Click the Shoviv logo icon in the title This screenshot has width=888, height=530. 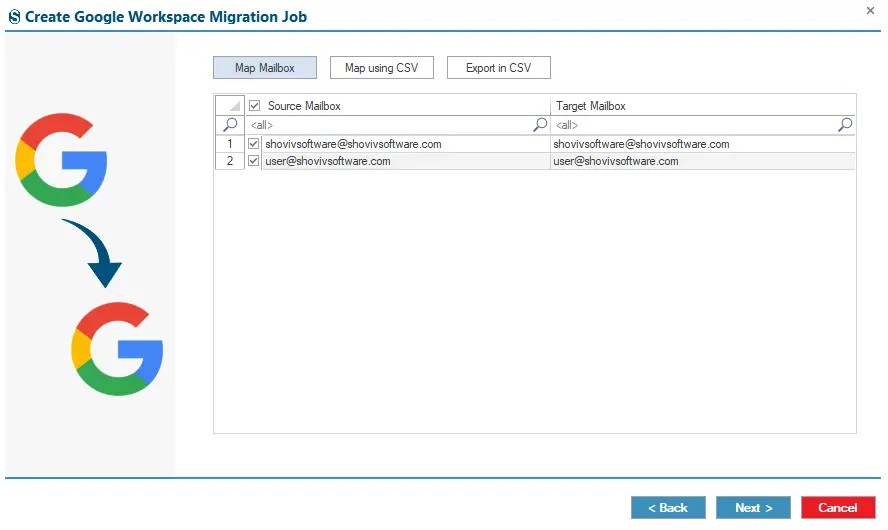click(15, 17)
